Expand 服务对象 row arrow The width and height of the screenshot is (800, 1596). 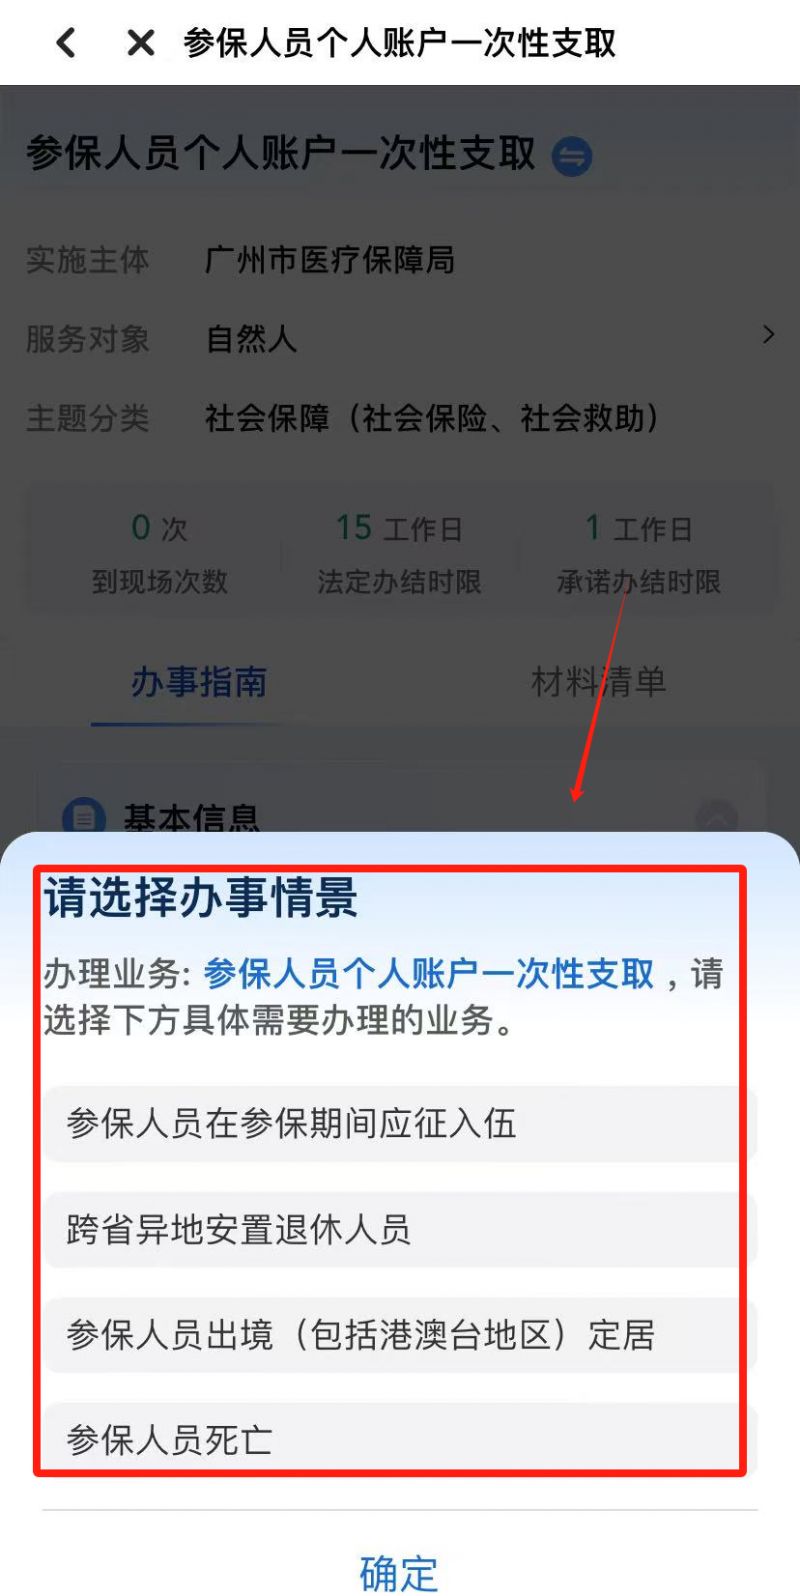768,335
